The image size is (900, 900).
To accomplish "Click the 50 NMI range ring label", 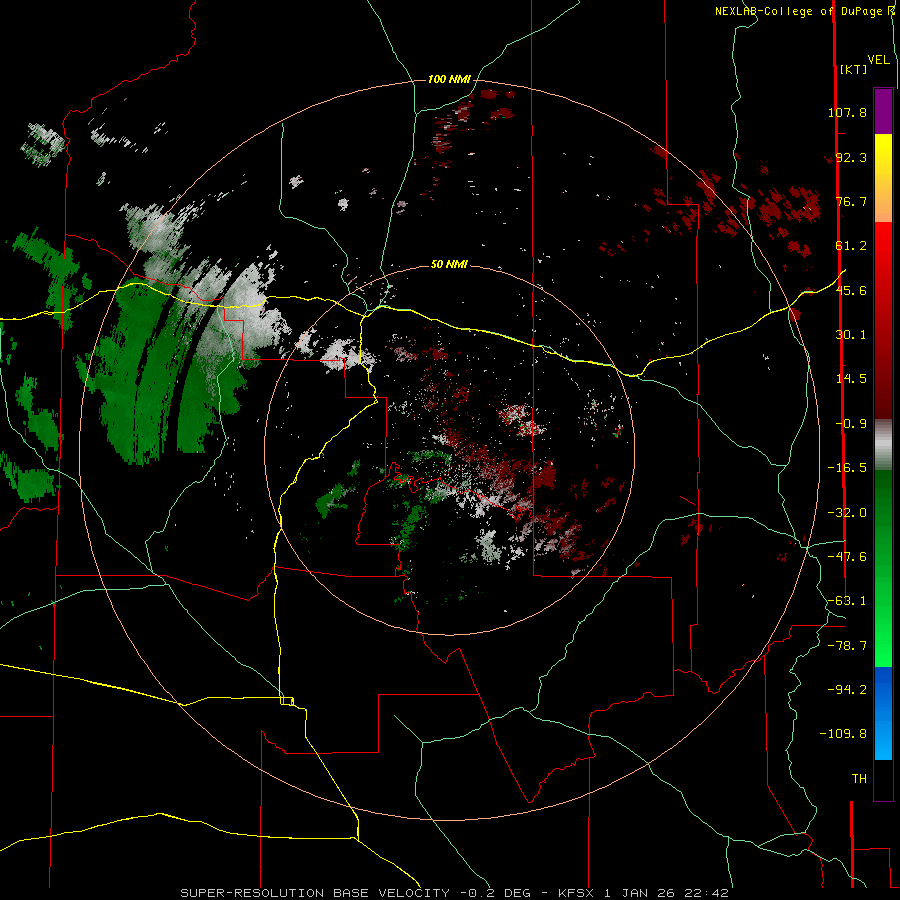I will tap(449, 265).
